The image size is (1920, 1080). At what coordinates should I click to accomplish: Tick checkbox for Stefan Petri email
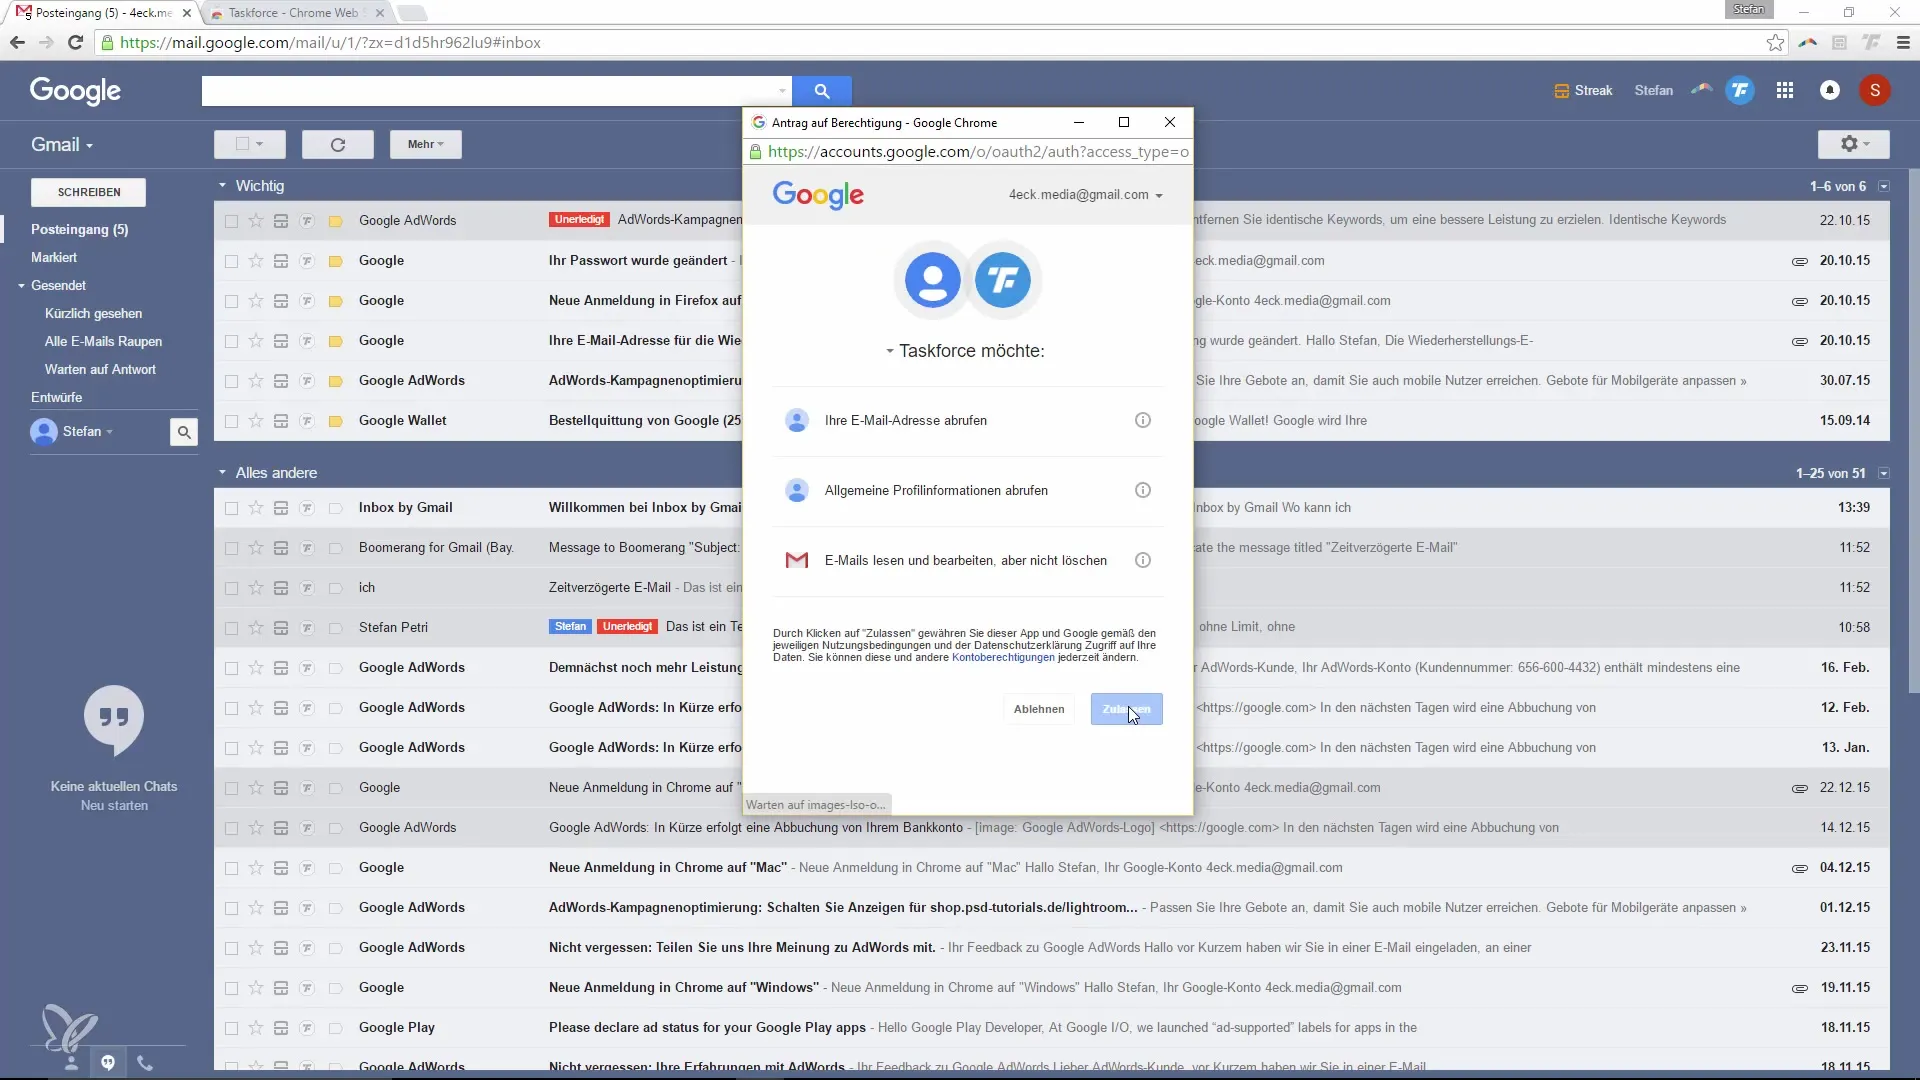pos(231,627)
